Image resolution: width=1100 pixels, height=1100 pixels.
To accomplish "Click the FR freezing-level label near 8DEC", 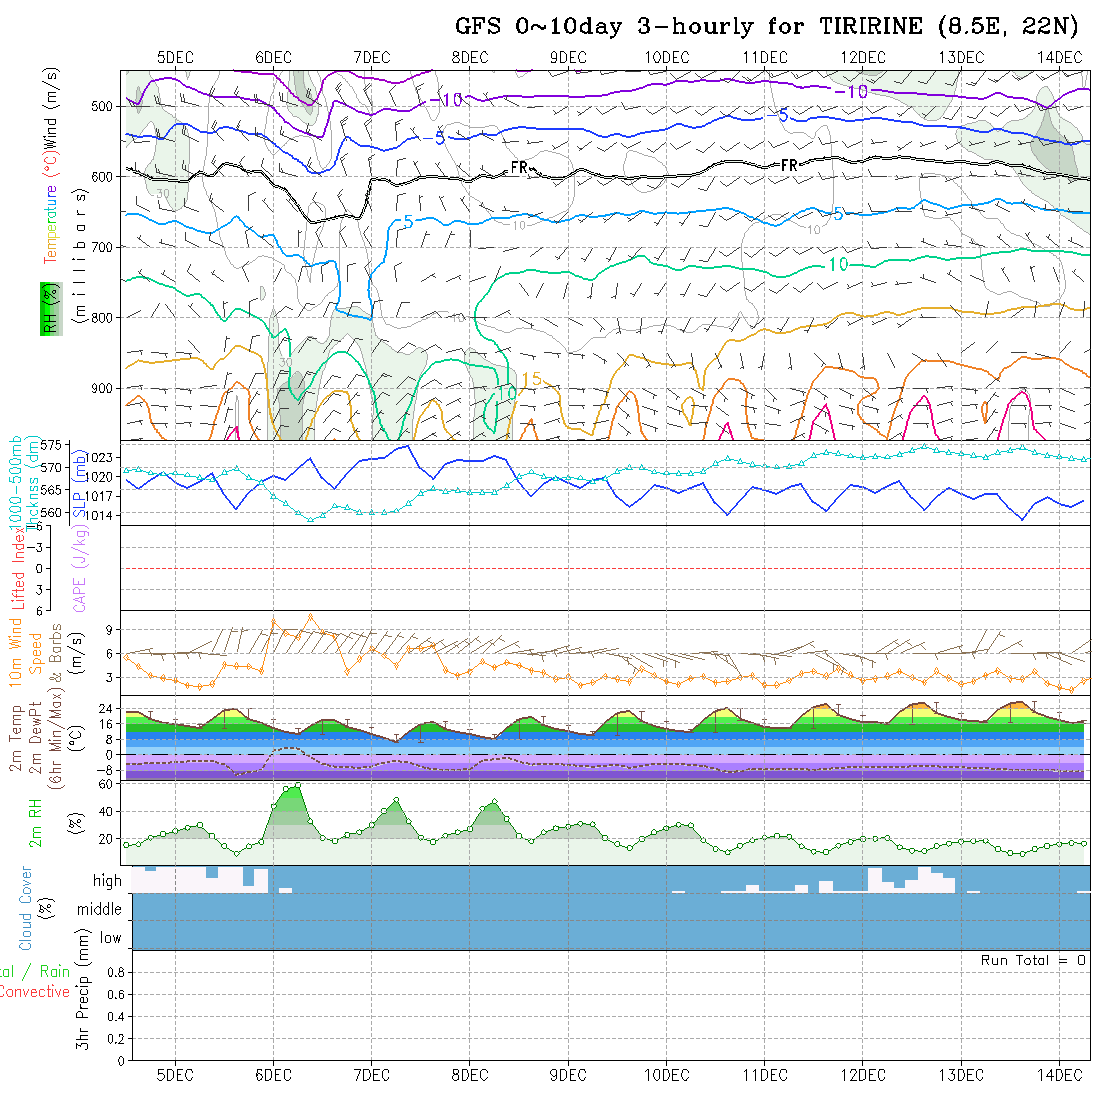I will [520, 168].
